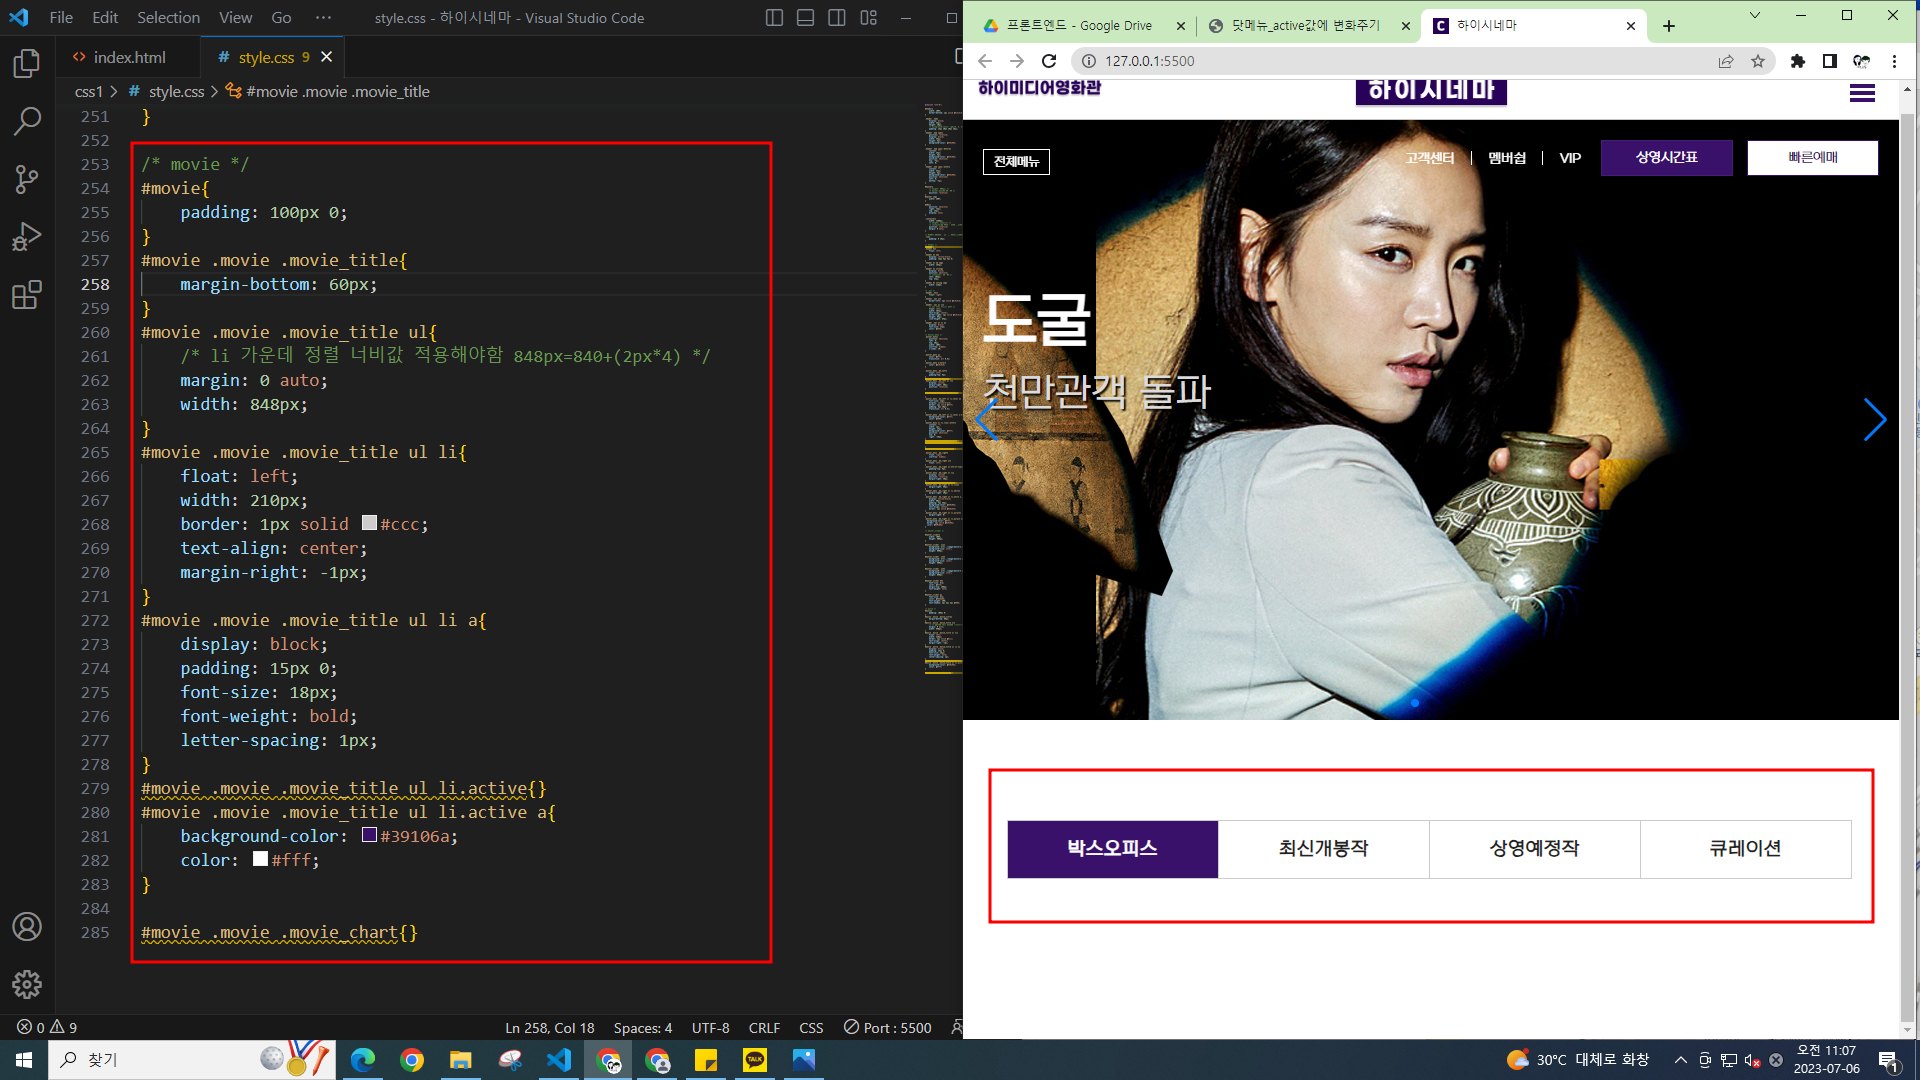The height and width of the screenshot is (1080, 1920).
Task: Toggle Secondary Side Bar layout button
Action: click(x=837, y=18)
